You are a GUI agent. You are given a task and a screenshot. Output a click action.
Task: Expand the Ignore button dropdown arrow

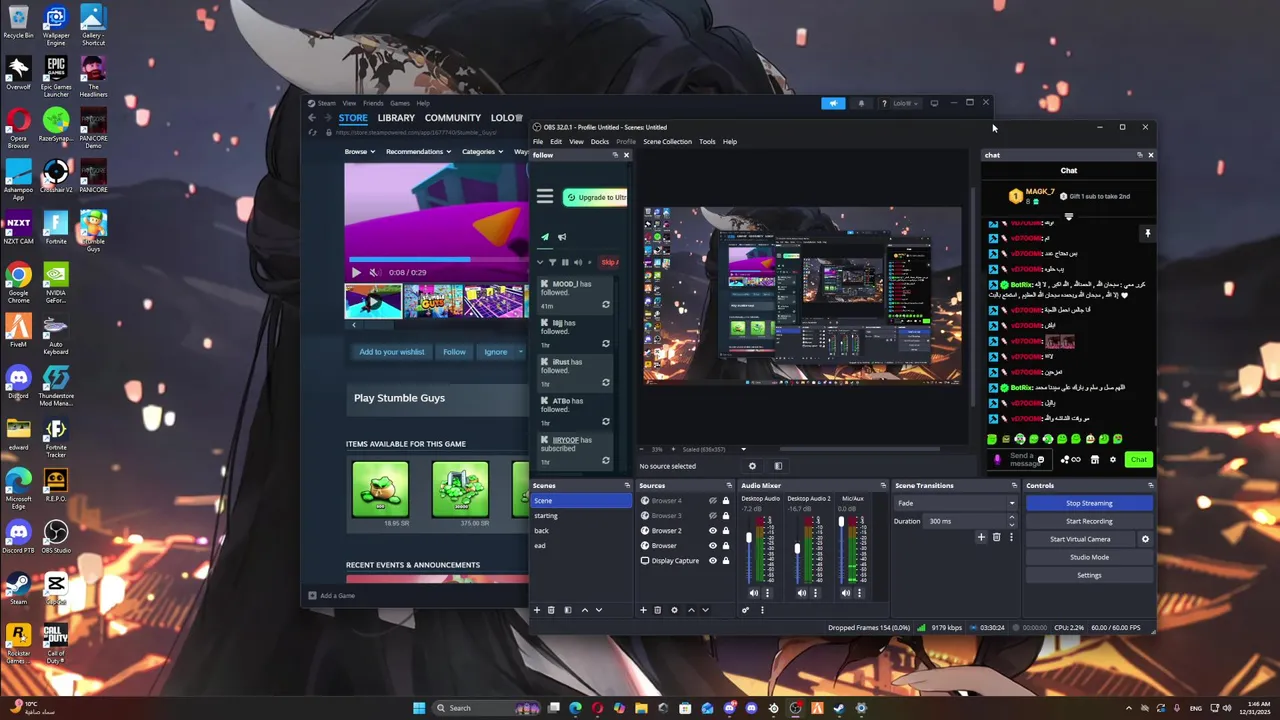click(x=520, y=352)
